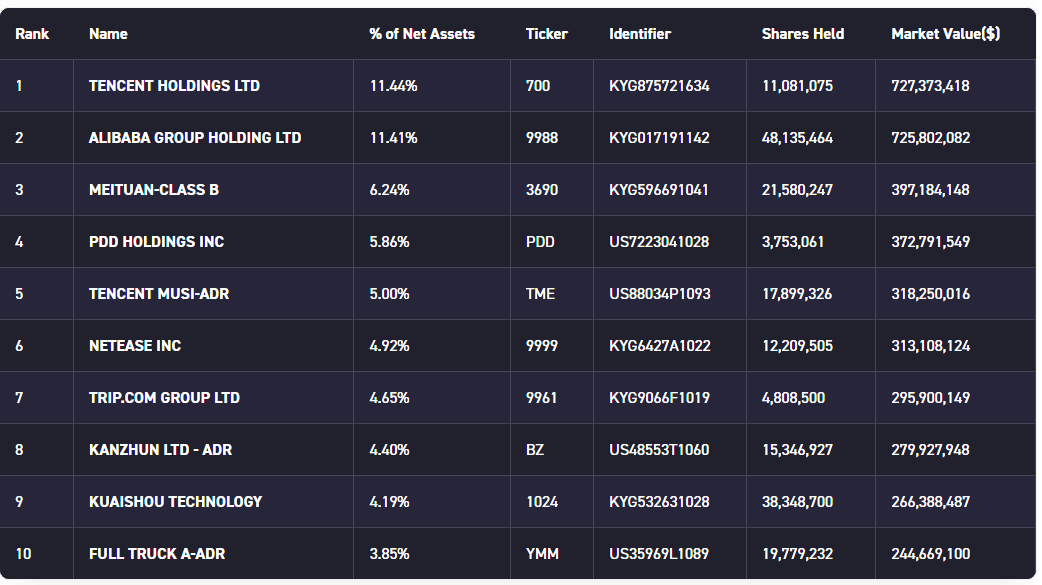Click identifier KYG875721634 cell
The image size is (1042, 585).
click(659, 86)
